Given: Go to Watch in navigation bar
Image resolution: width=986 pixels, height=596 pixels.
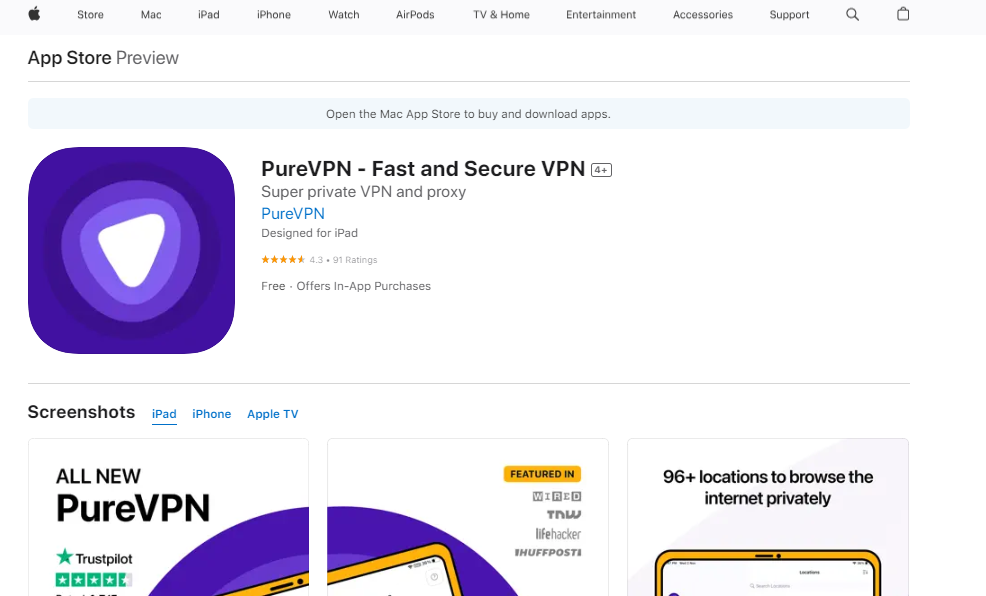Looking at the screenshot, I should [x=343, y=15].
